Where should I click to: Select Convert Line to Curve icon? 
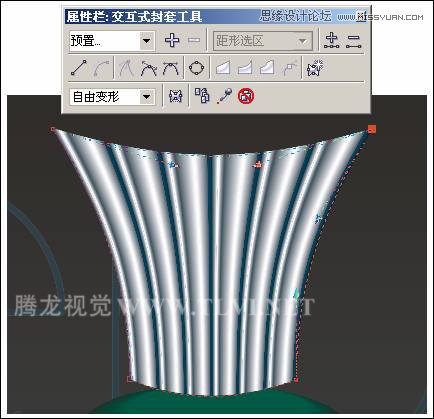pyautogui.click(x=101, y=68)
